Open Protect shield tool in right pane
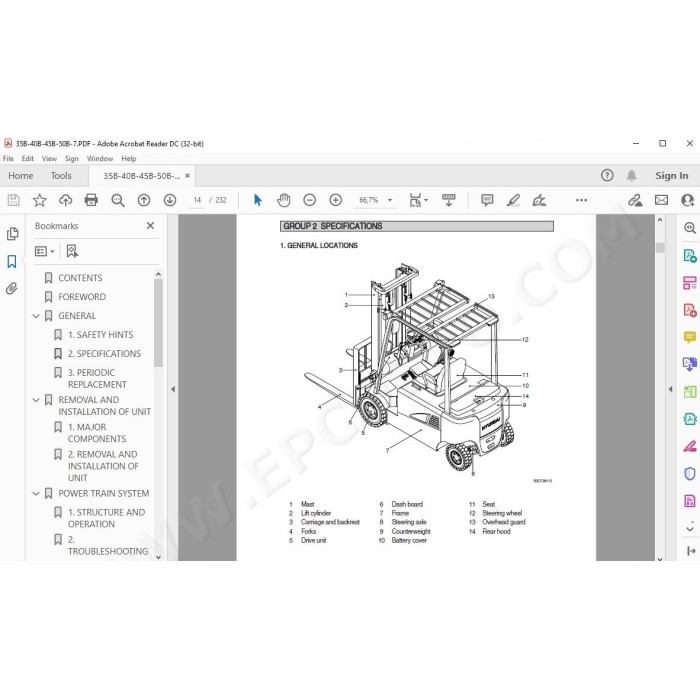 pyautogui.click(x=690, y=474)
